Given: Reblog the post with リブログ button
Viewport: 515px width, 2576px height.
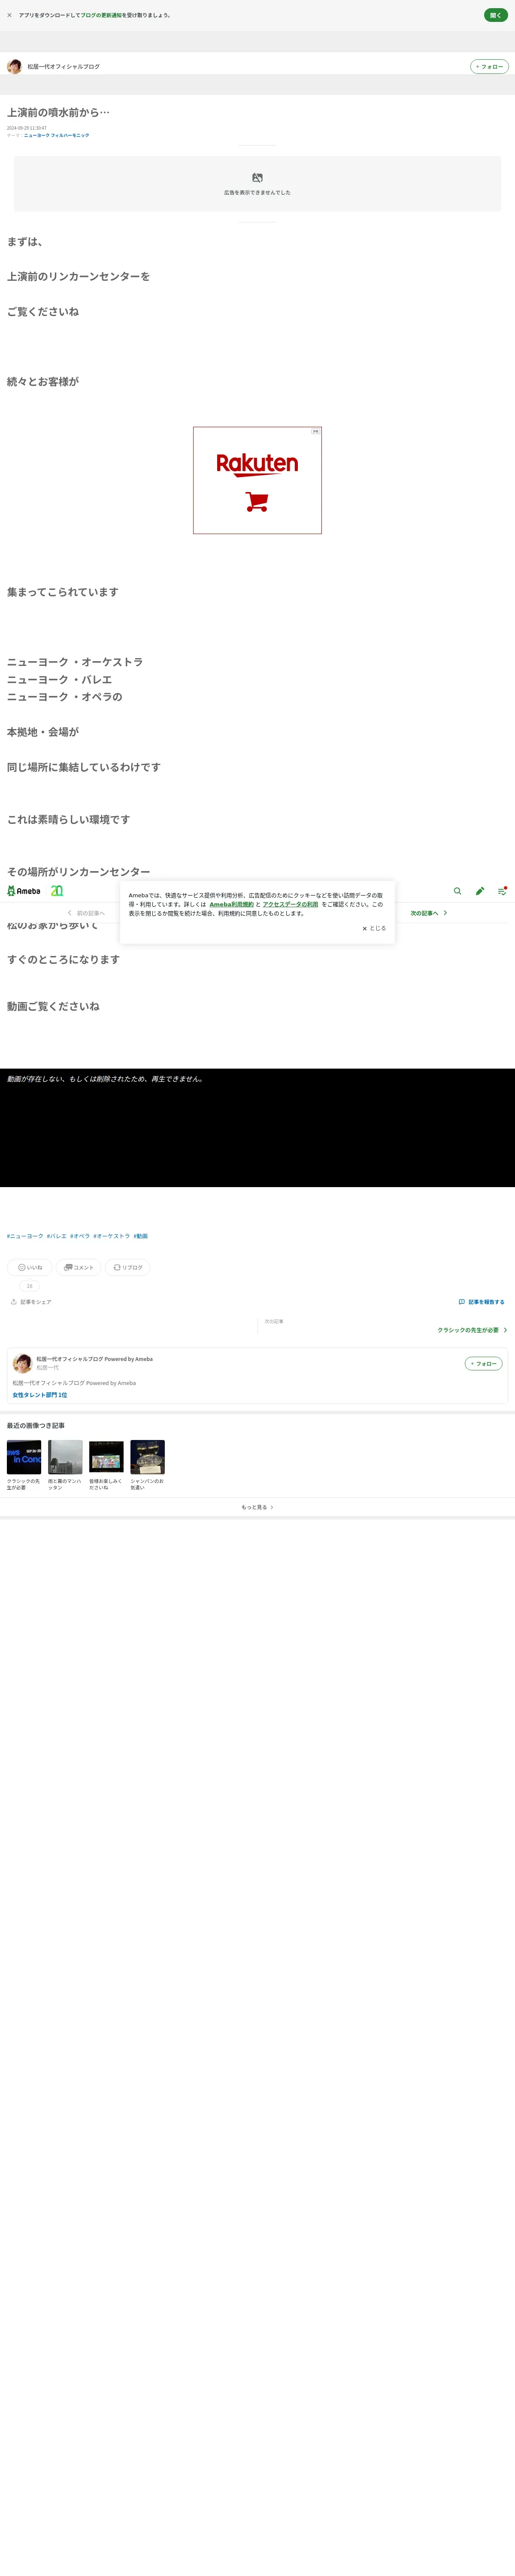Looking at the screenshot, I should coord(127,1267).
